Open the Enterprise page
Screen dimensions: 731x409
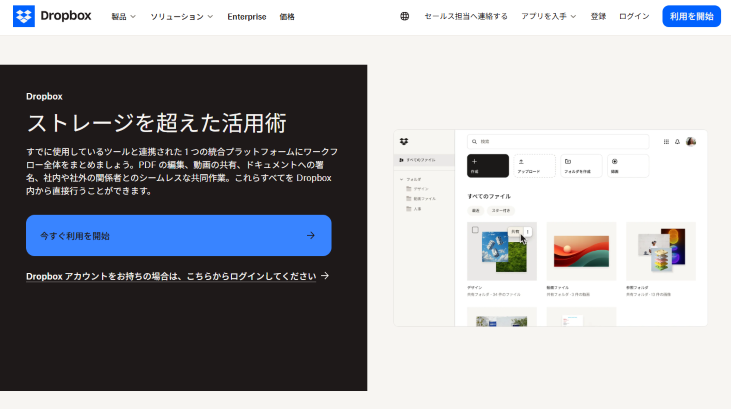247,16
